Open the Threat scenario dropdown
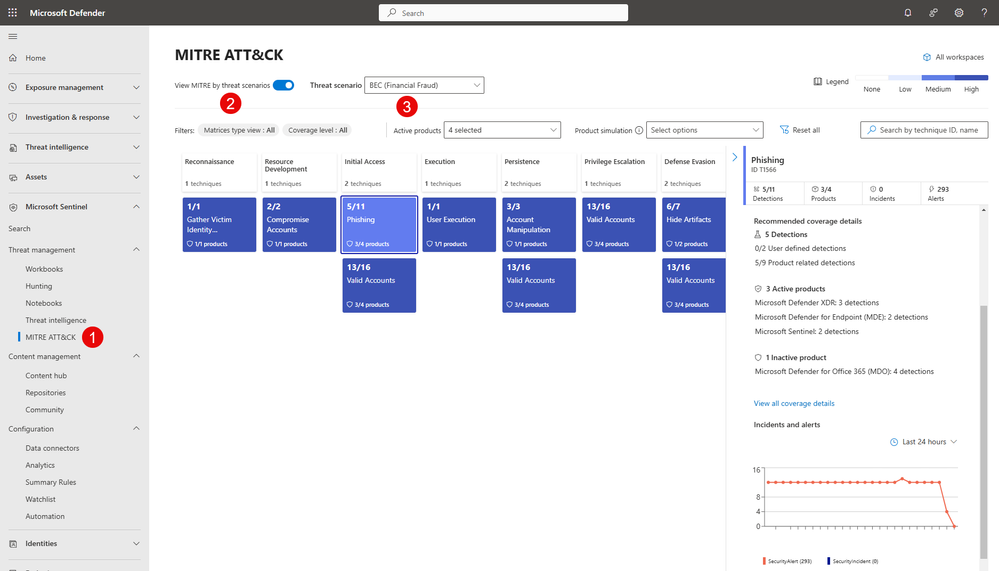This screenshot has height=571, width=999. (x=424, y=85)
